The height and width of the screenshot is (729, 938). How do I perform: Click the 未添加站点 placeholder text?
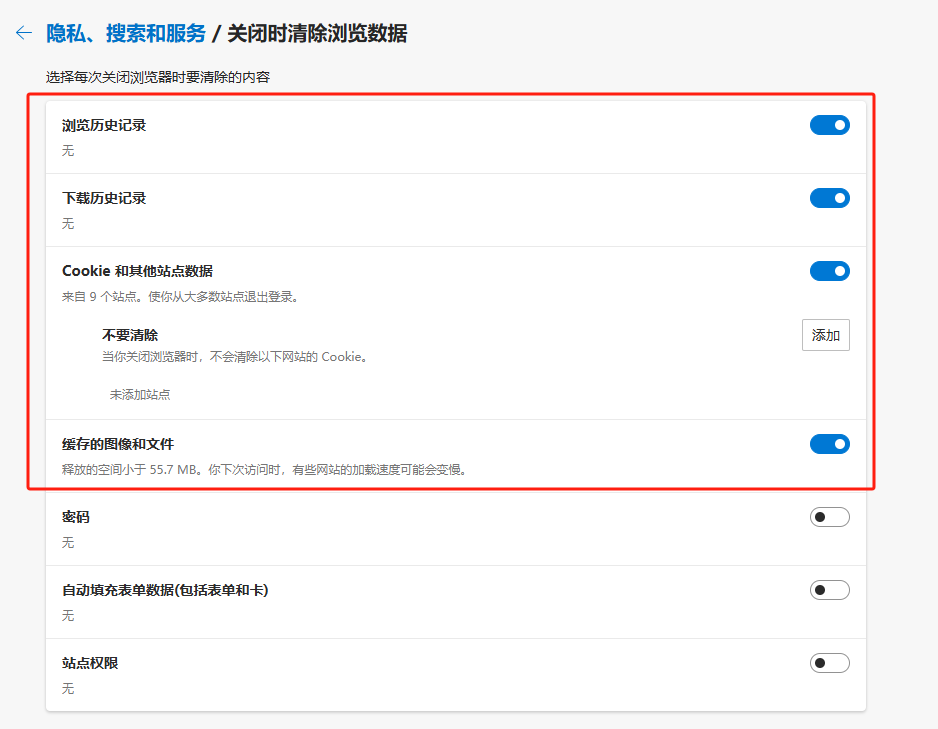point(140,395)
